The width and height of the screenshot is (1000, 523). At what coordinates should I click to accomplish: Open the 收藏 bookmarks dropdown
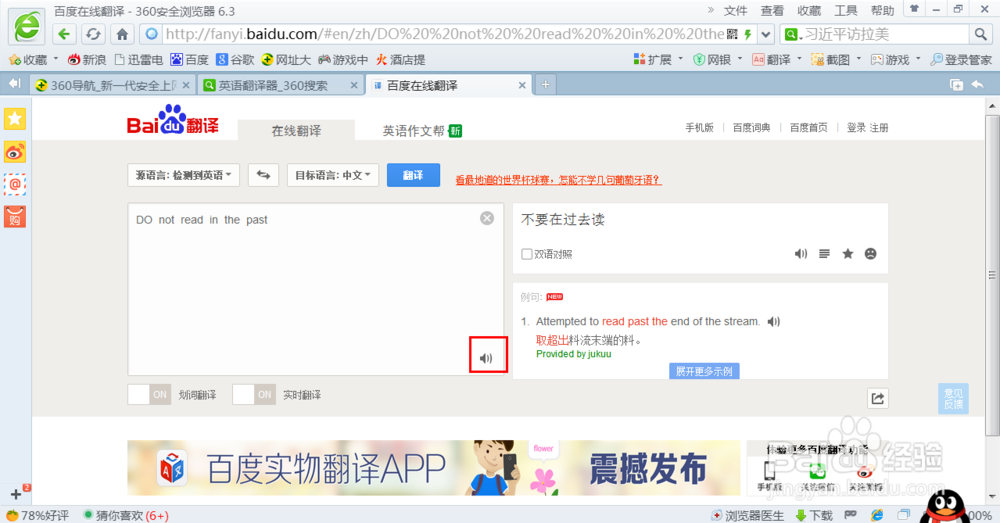coord(33,59)
